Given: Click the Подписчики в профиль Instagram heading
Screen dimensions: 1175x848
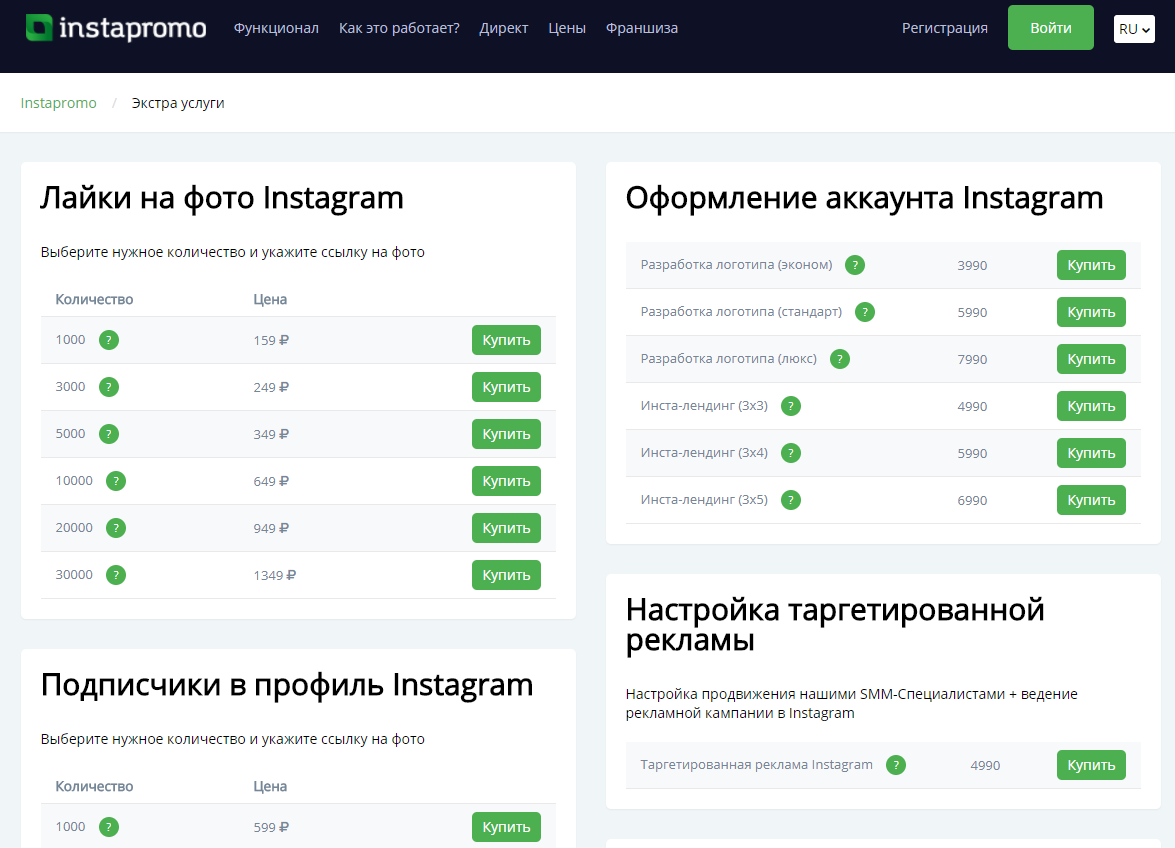Looking at the screenshot, I should [x=287, y=685].
